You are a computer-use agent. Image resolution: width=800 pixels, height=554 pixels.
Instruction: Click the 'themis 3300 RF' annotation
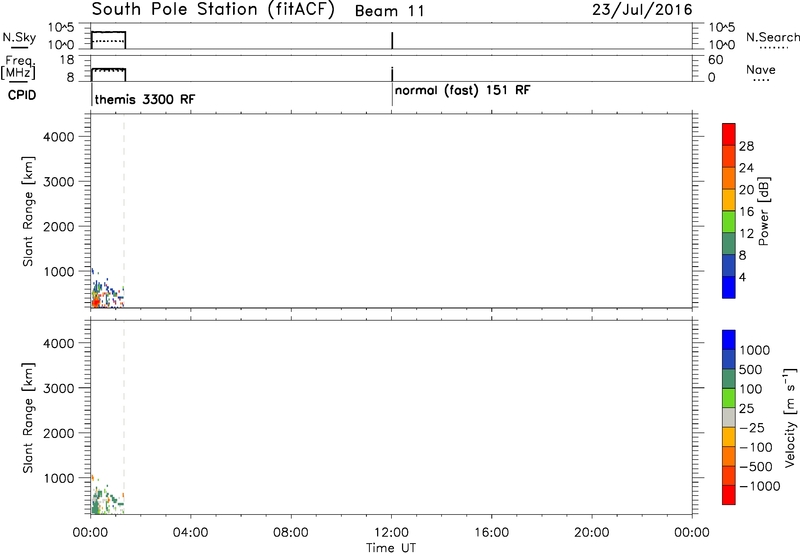(x=145, y=99)
